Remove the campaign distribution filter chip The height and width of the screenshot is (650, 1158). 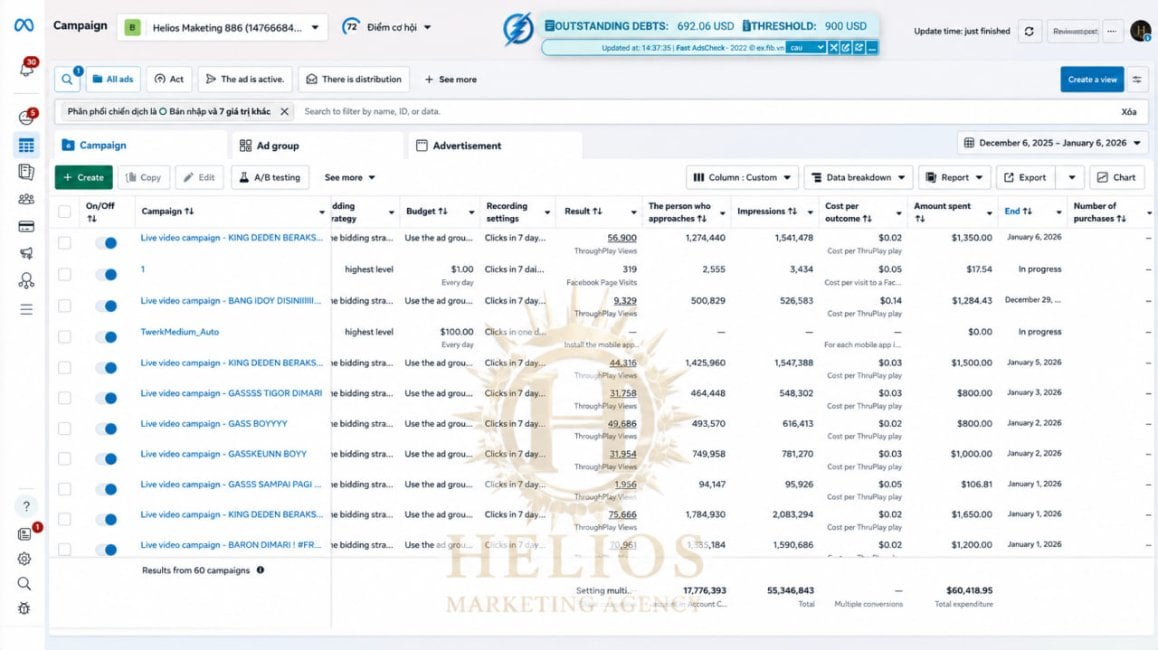pyautogui.click(x=284, y=112)
